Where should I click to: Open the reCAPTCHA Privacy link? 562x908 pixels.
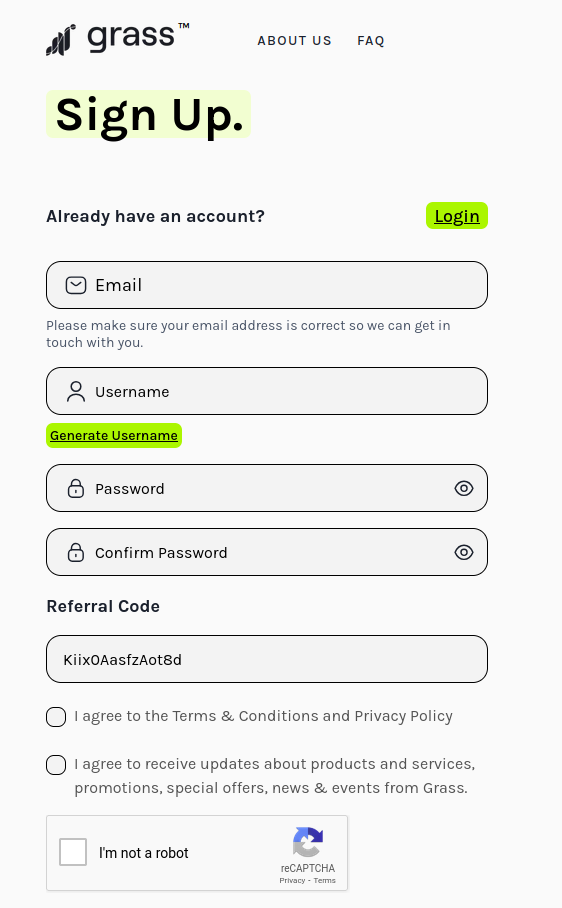292,880
